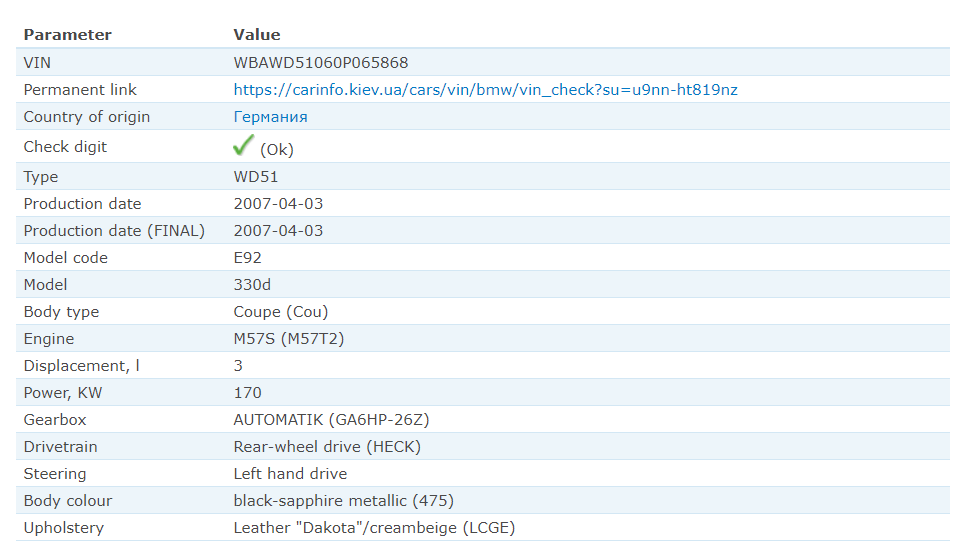Select the Coupe (Cou) body type text
The image size is (970, 551).
280,312
